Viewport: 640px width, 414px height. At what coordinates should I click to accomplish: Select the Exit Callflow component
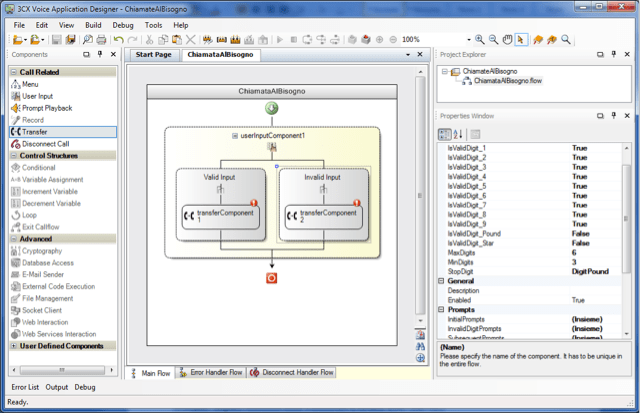[35, 227]
